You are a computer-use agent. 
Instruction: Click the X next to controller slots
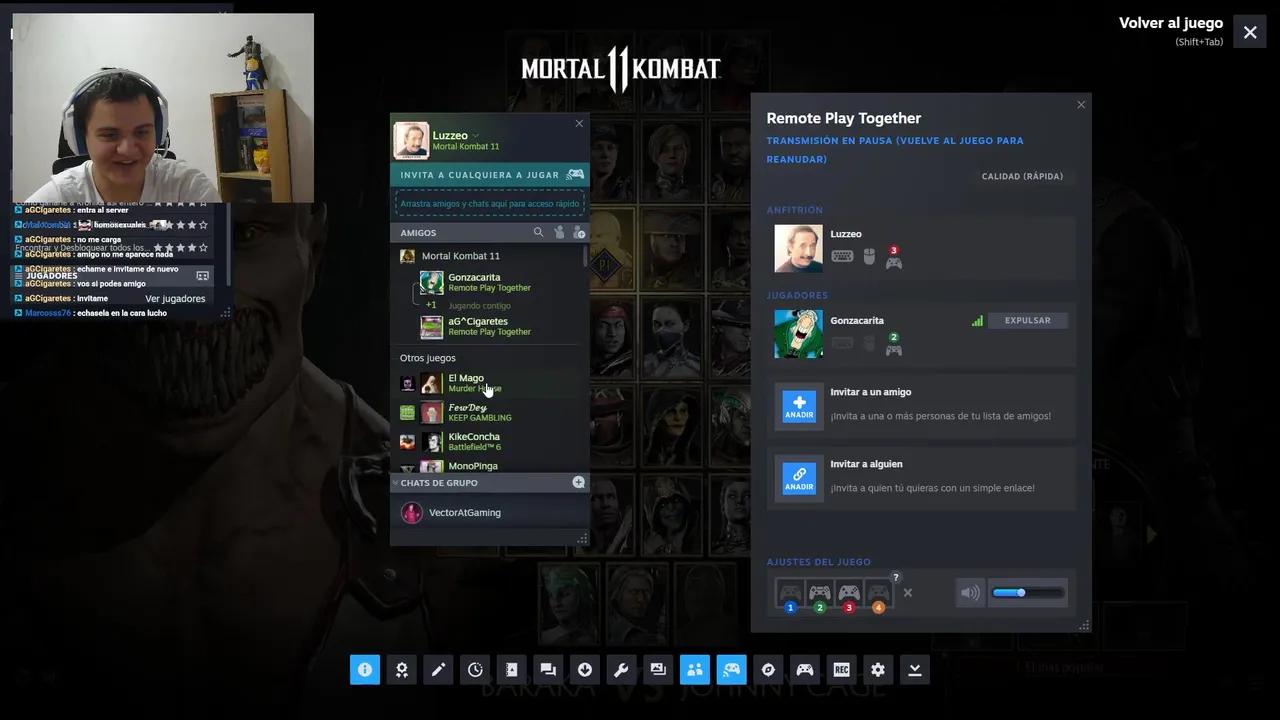click(x=907, y=593)
